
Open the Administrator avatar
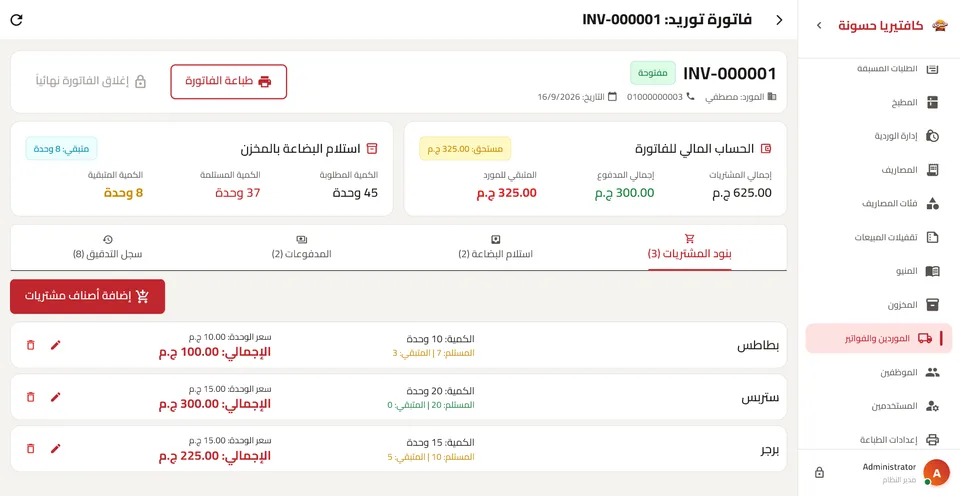point(936,472)
